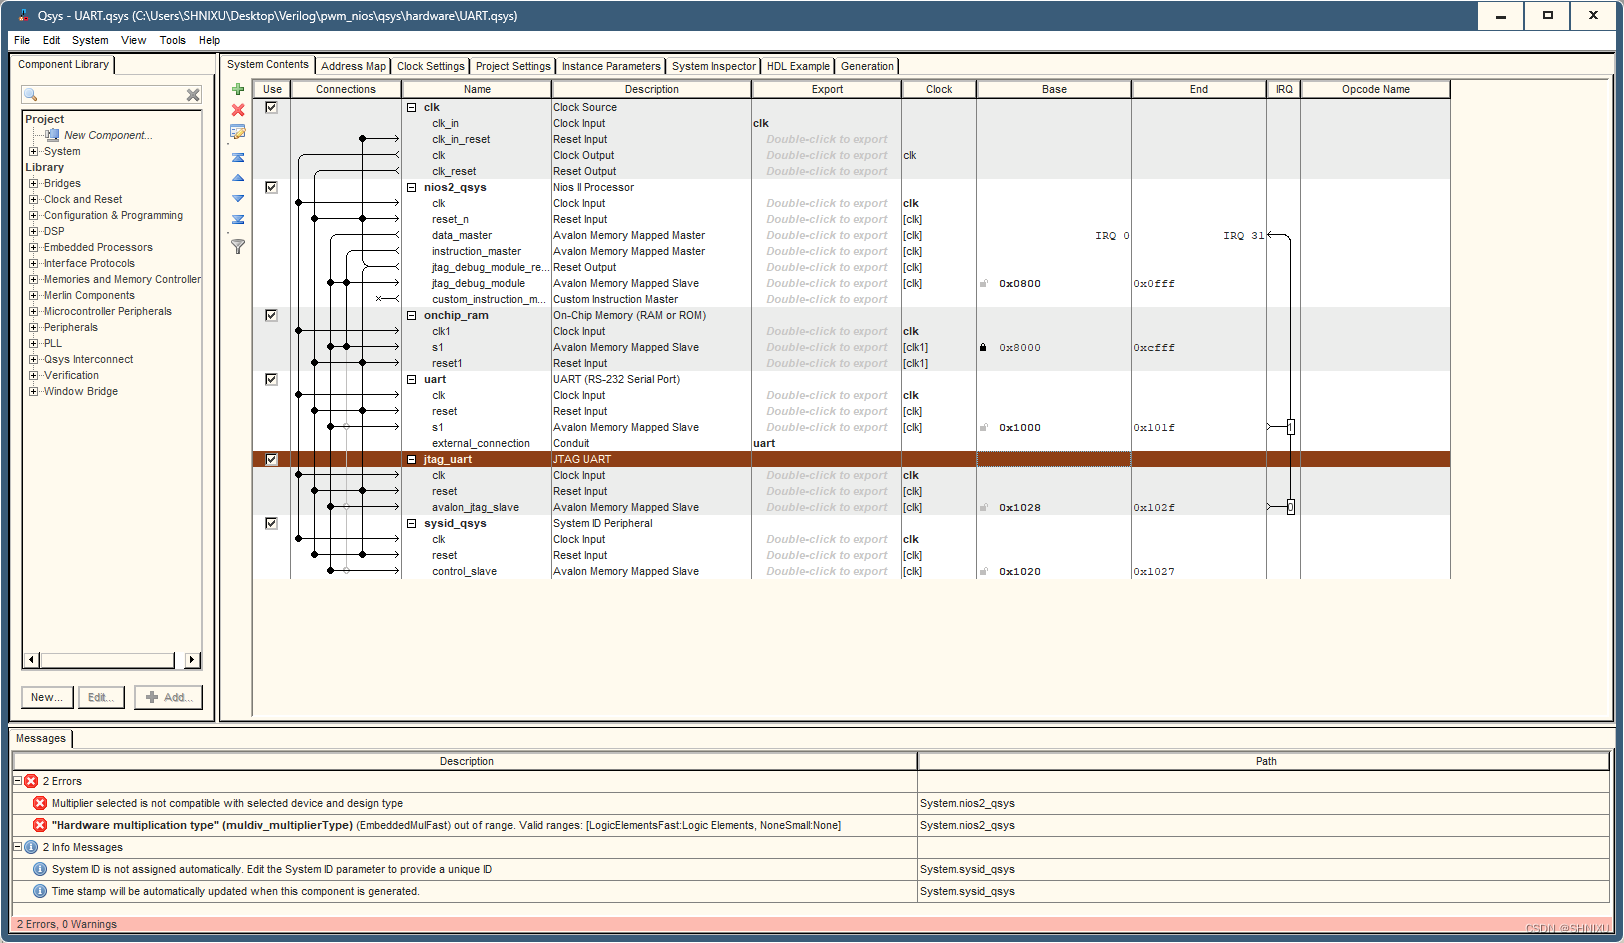Switch to the Generation tab
Screen dimensions: 1624x943
point(867,66)
